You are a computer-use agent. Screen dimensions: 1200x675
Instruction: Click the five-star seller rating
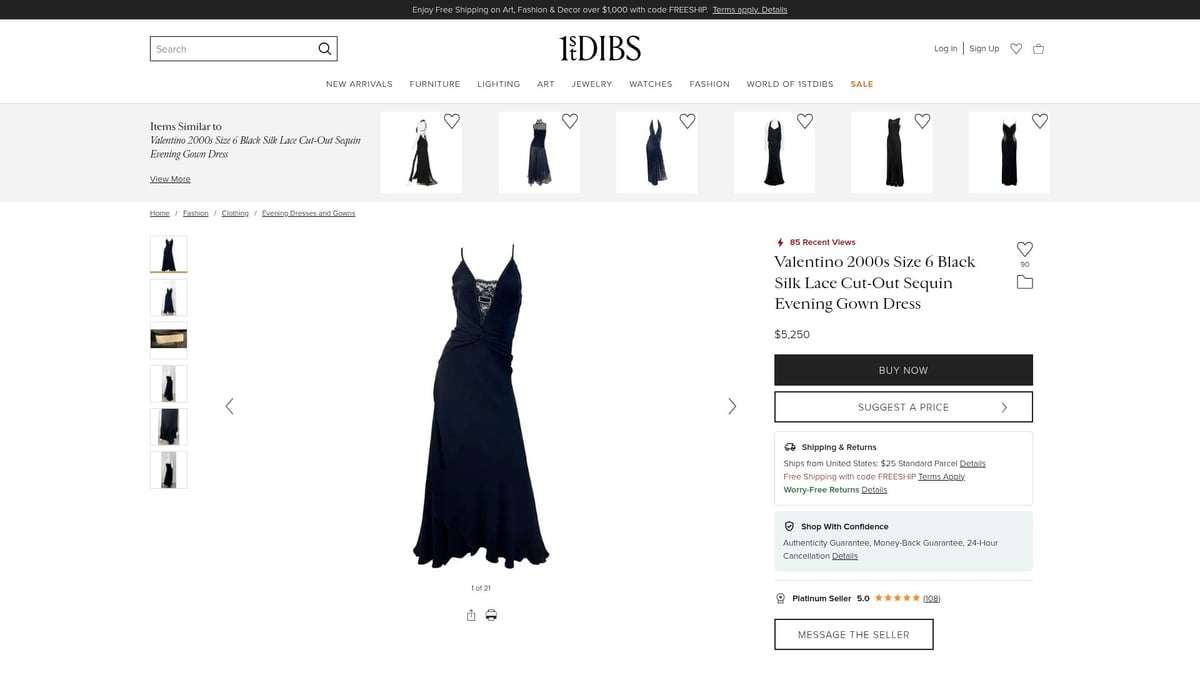[x=897, y=598]
